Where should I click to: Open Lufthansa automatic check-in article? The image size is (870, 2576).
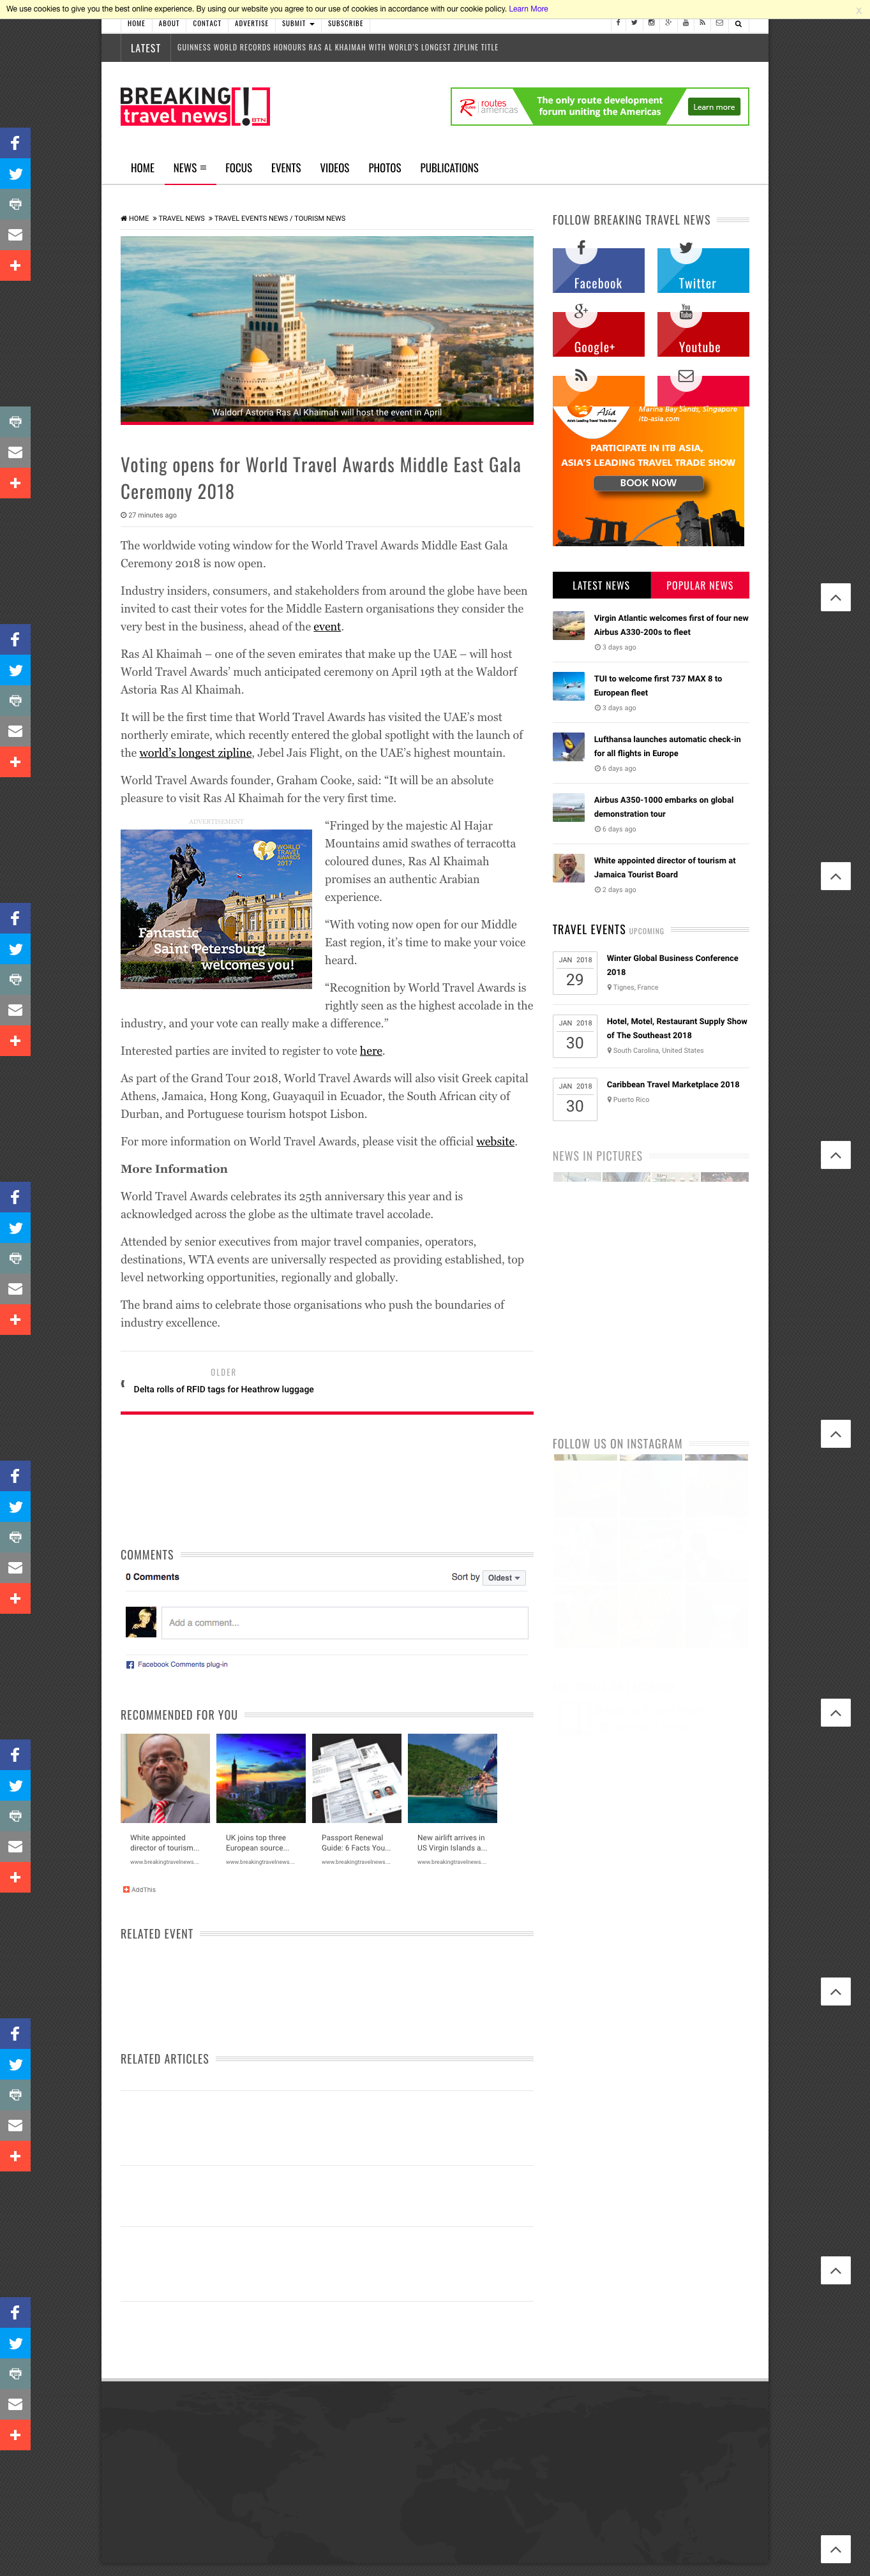tap(667, 746)
